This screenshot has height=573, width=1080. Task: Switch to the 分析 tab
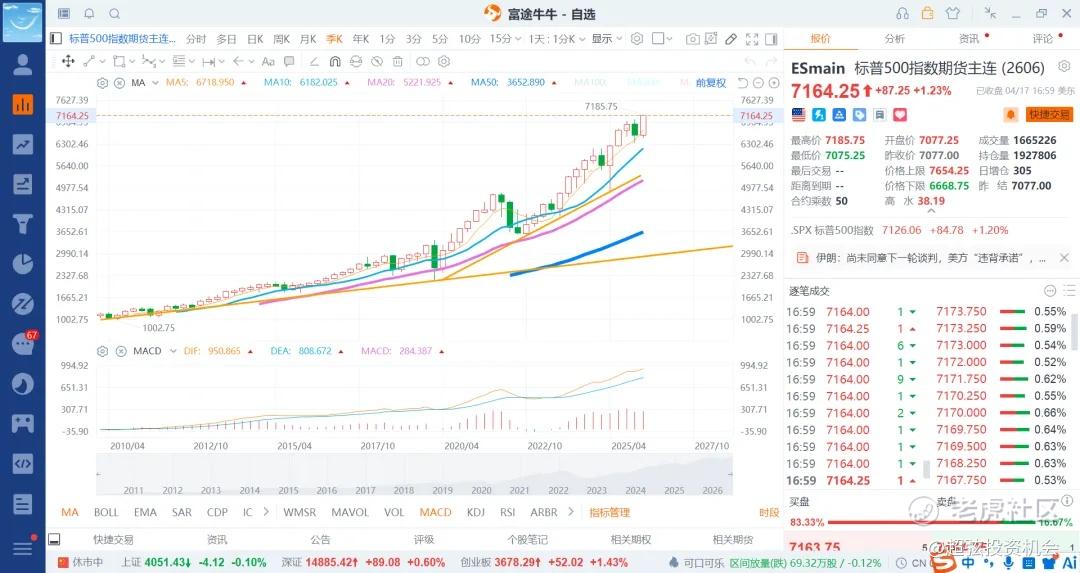pyautogui.click(x=895, y=39)
